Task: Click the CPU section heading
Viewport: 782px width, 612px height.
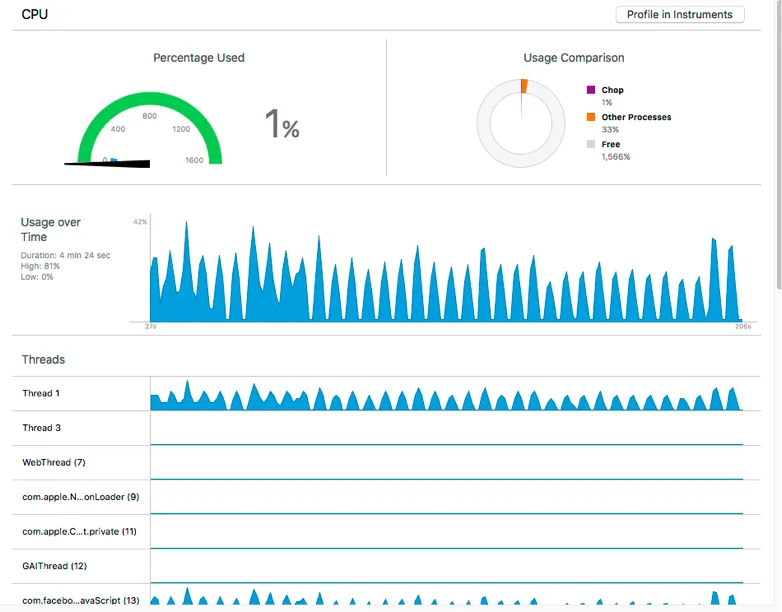Action: coord(34,14)
